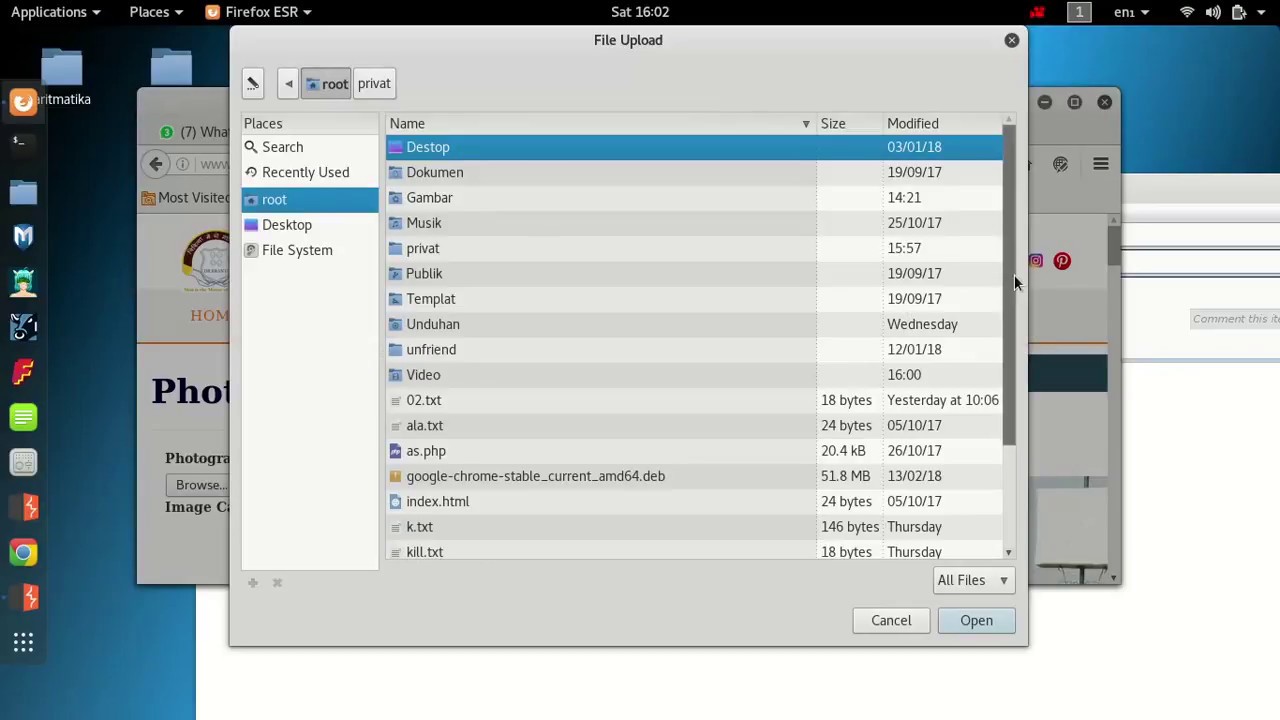Screen dimensions: 1280x720
Task: Open the file manager folder icon
Action: pyautogui.click(x=23, y=192)
